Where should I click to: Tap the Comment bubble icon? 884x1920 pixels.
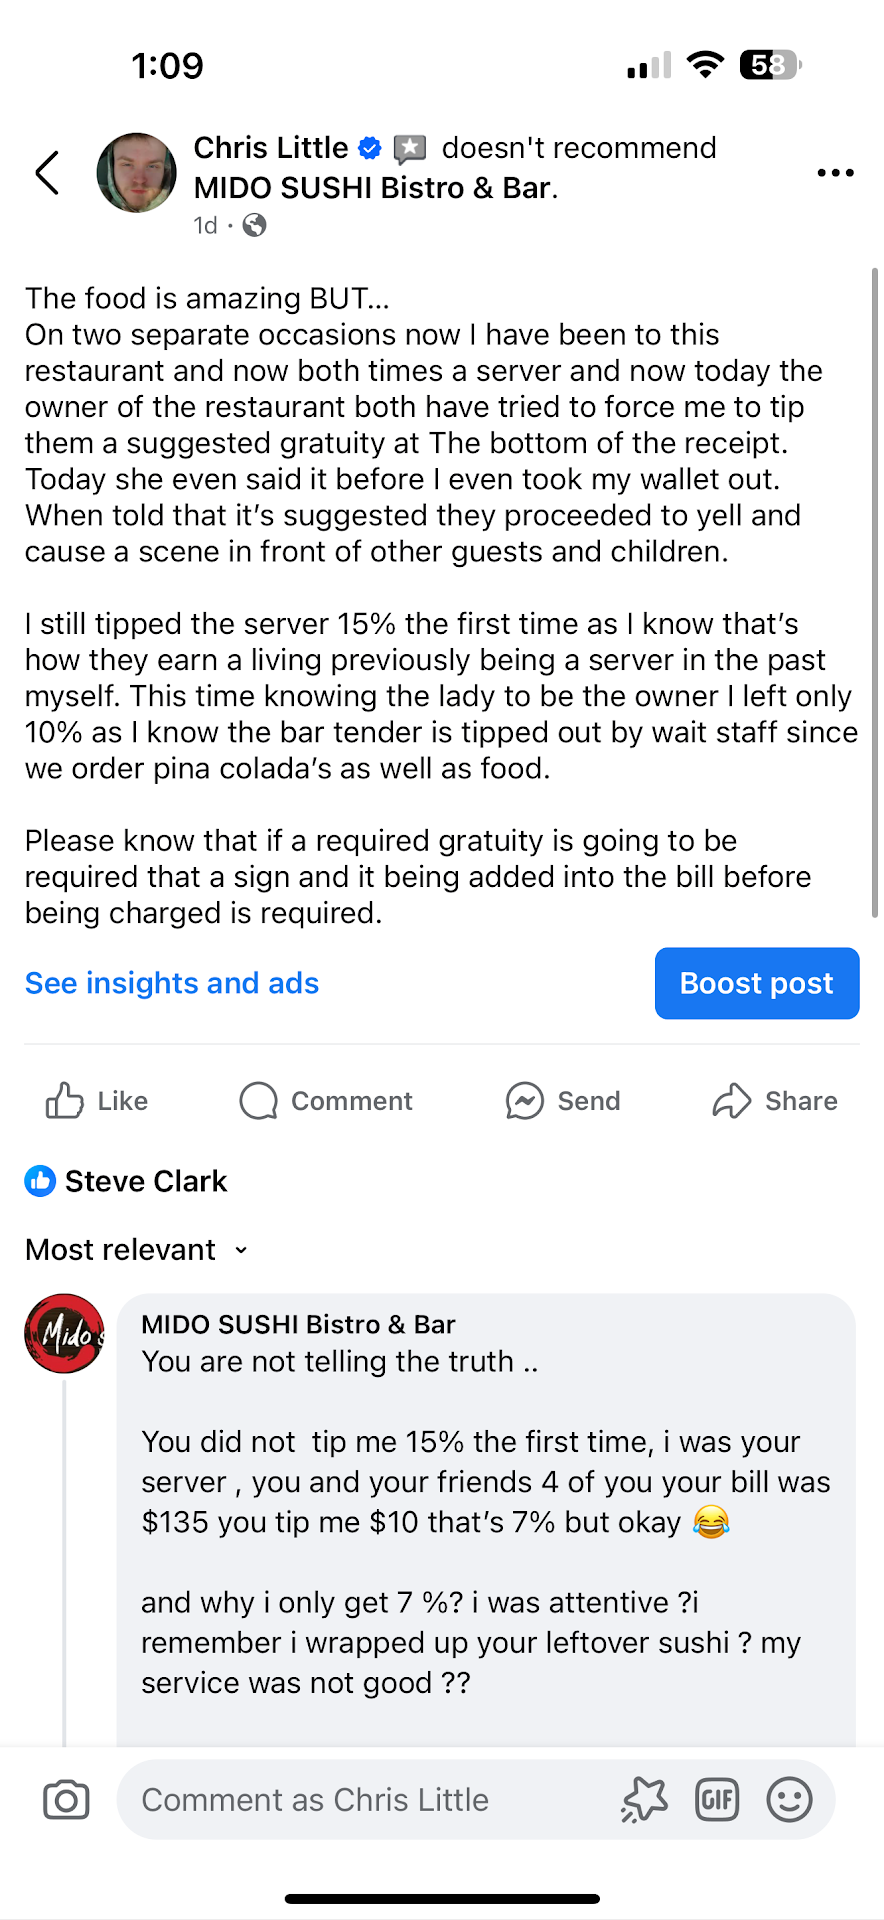pyautogui.click(x=258, y=1101)
